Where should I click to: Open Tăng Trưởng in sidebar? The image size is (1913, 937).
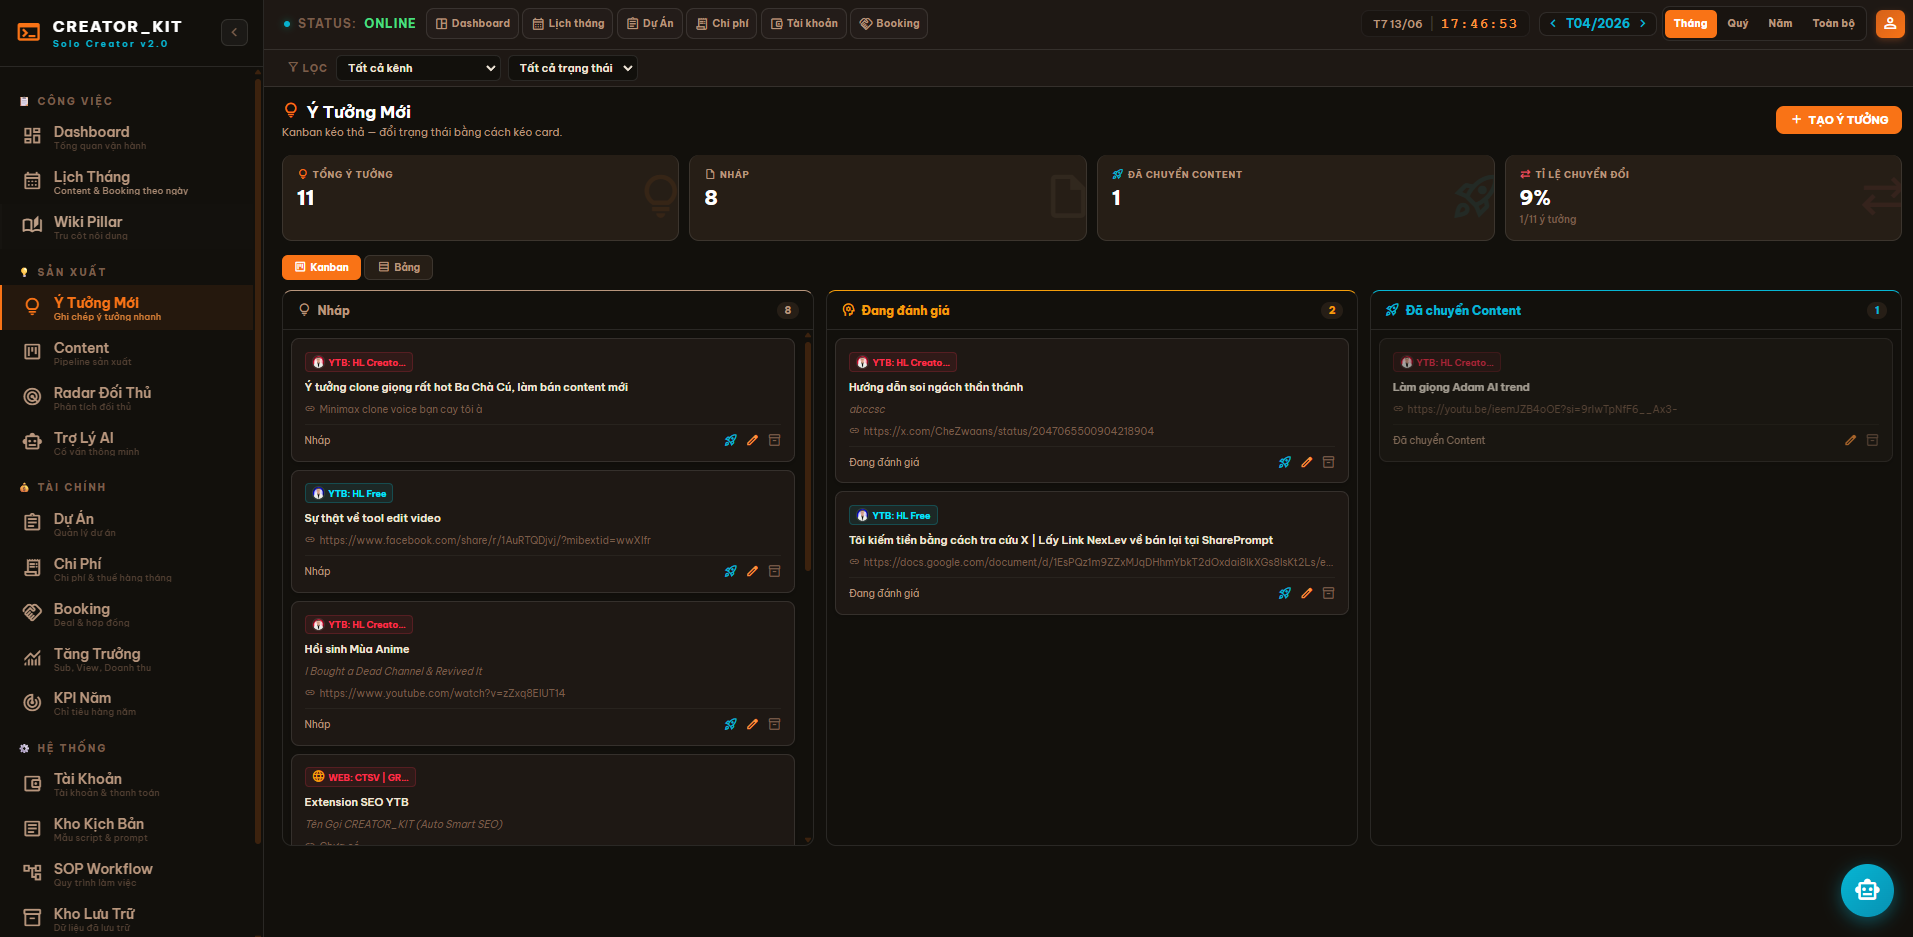point(127,659)
